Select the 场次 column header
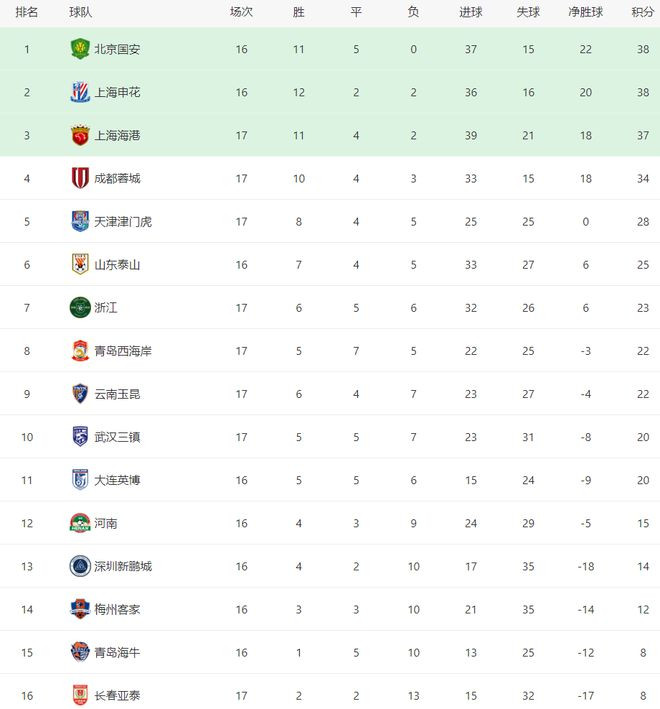 tap(241, 12)
